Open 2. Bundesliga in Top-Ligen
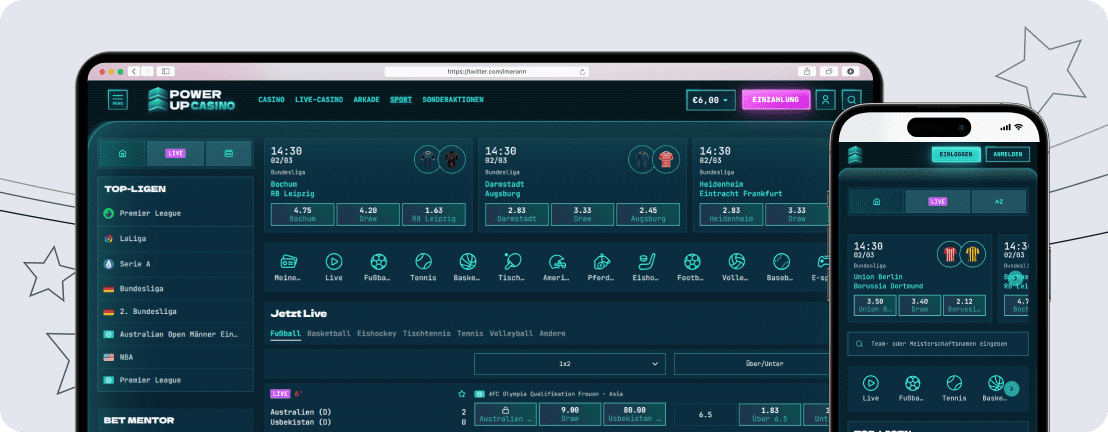This screenshot has width=1108, height=432. coord(175,311)
